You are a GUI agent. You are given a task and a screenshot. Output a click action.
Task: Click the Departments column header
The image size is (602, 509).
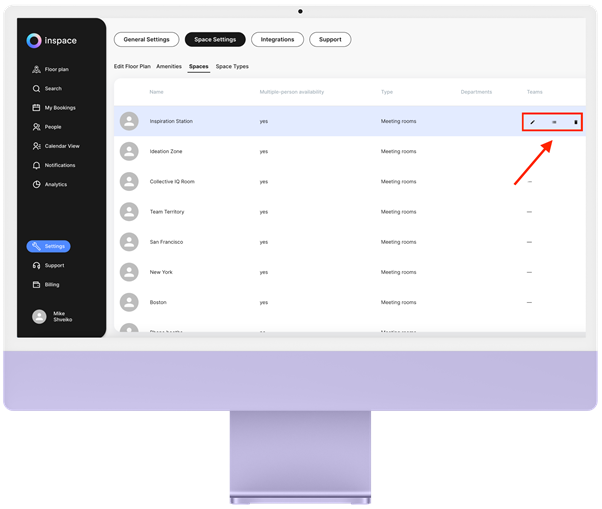click(x=476, y=92)
